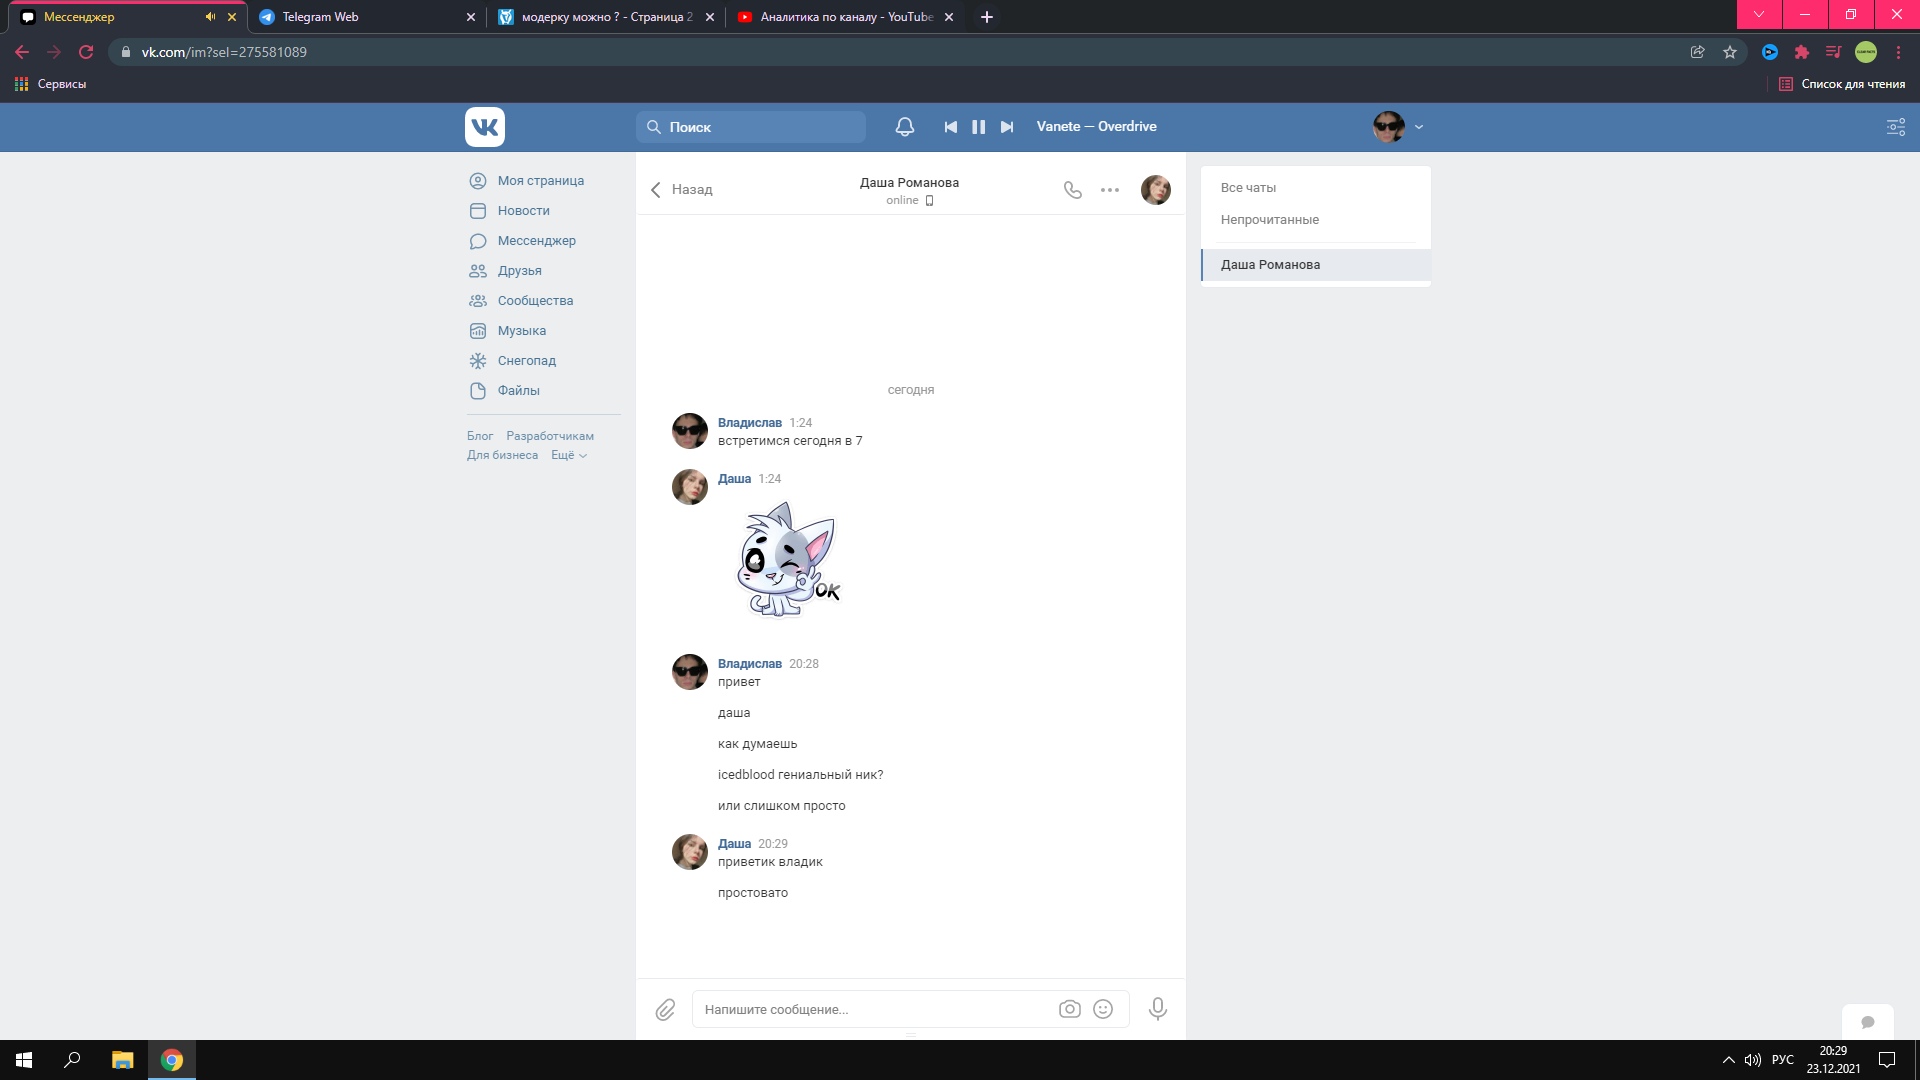The height and width of the screenshot is (1080, 1920).
Task: Go to the previous track in player
Action: click(x=950, y=127)
